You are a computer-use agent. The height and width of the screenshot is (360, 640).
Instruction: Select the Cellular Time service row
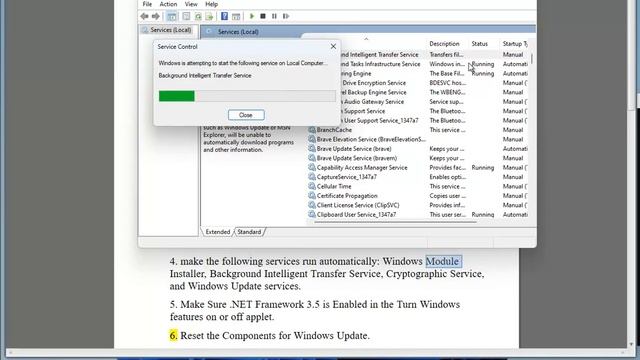coord(417,186)
